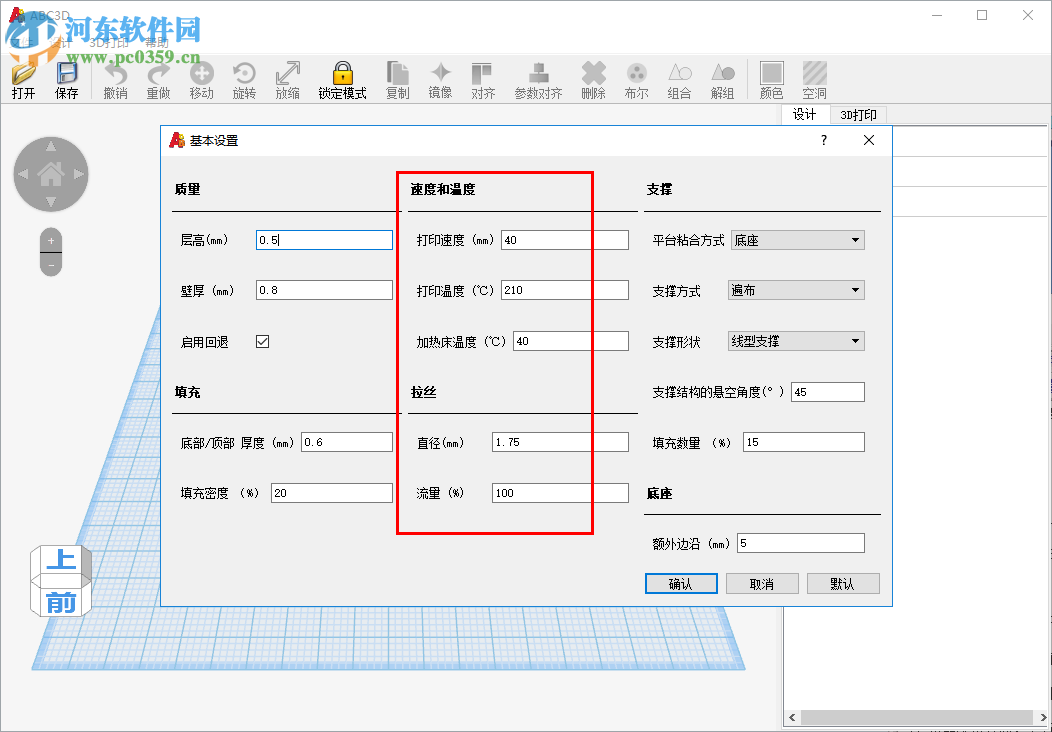The image size is (1052, 732).
Task: Click the Confirm (确认) button
Action: click(x=681, y=584)
